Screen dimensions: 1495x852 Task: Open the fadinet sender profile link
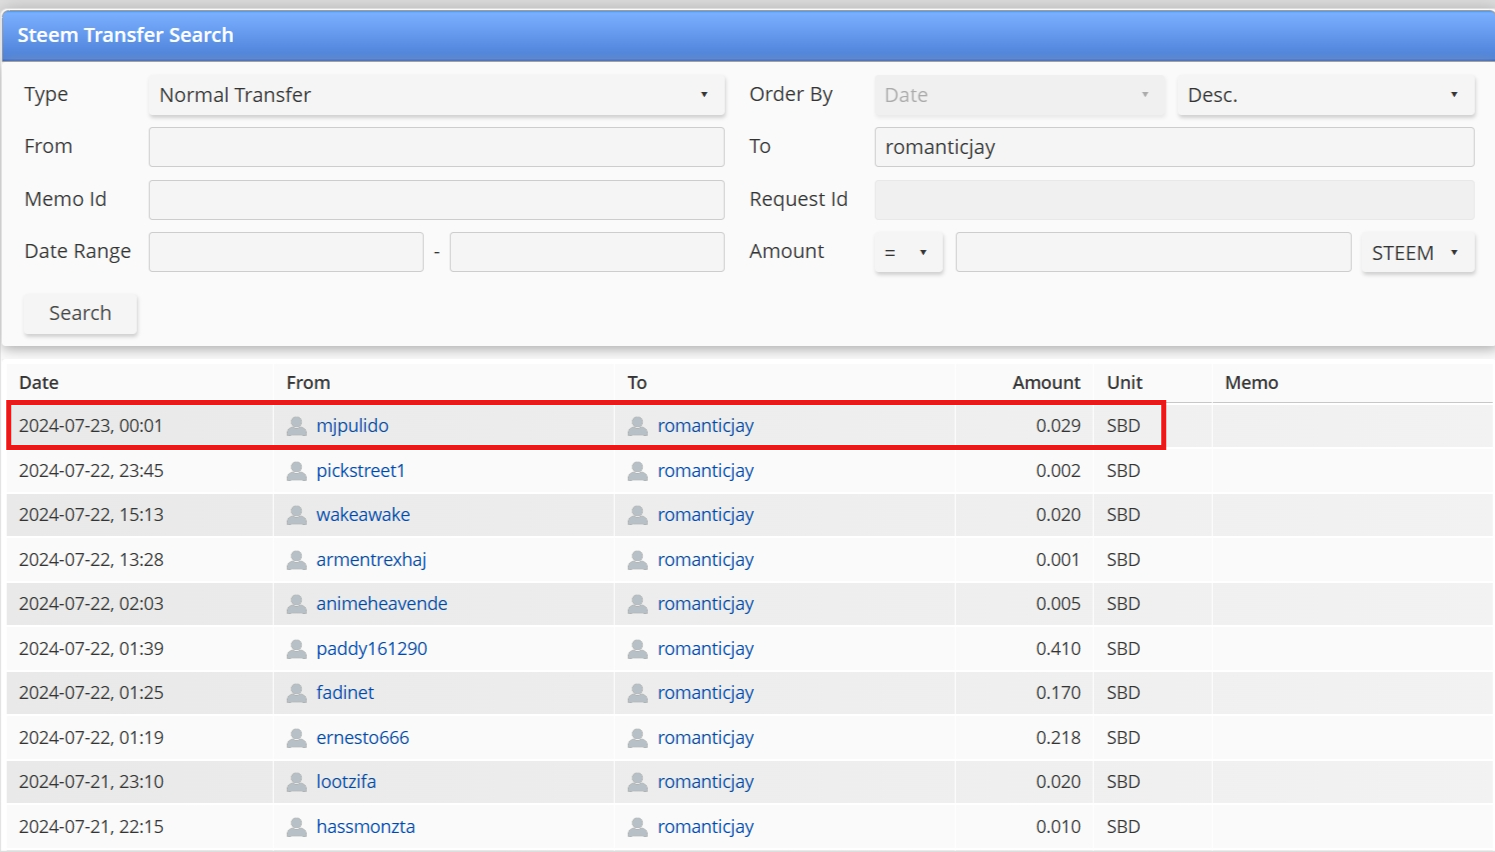tap(345, 693)
